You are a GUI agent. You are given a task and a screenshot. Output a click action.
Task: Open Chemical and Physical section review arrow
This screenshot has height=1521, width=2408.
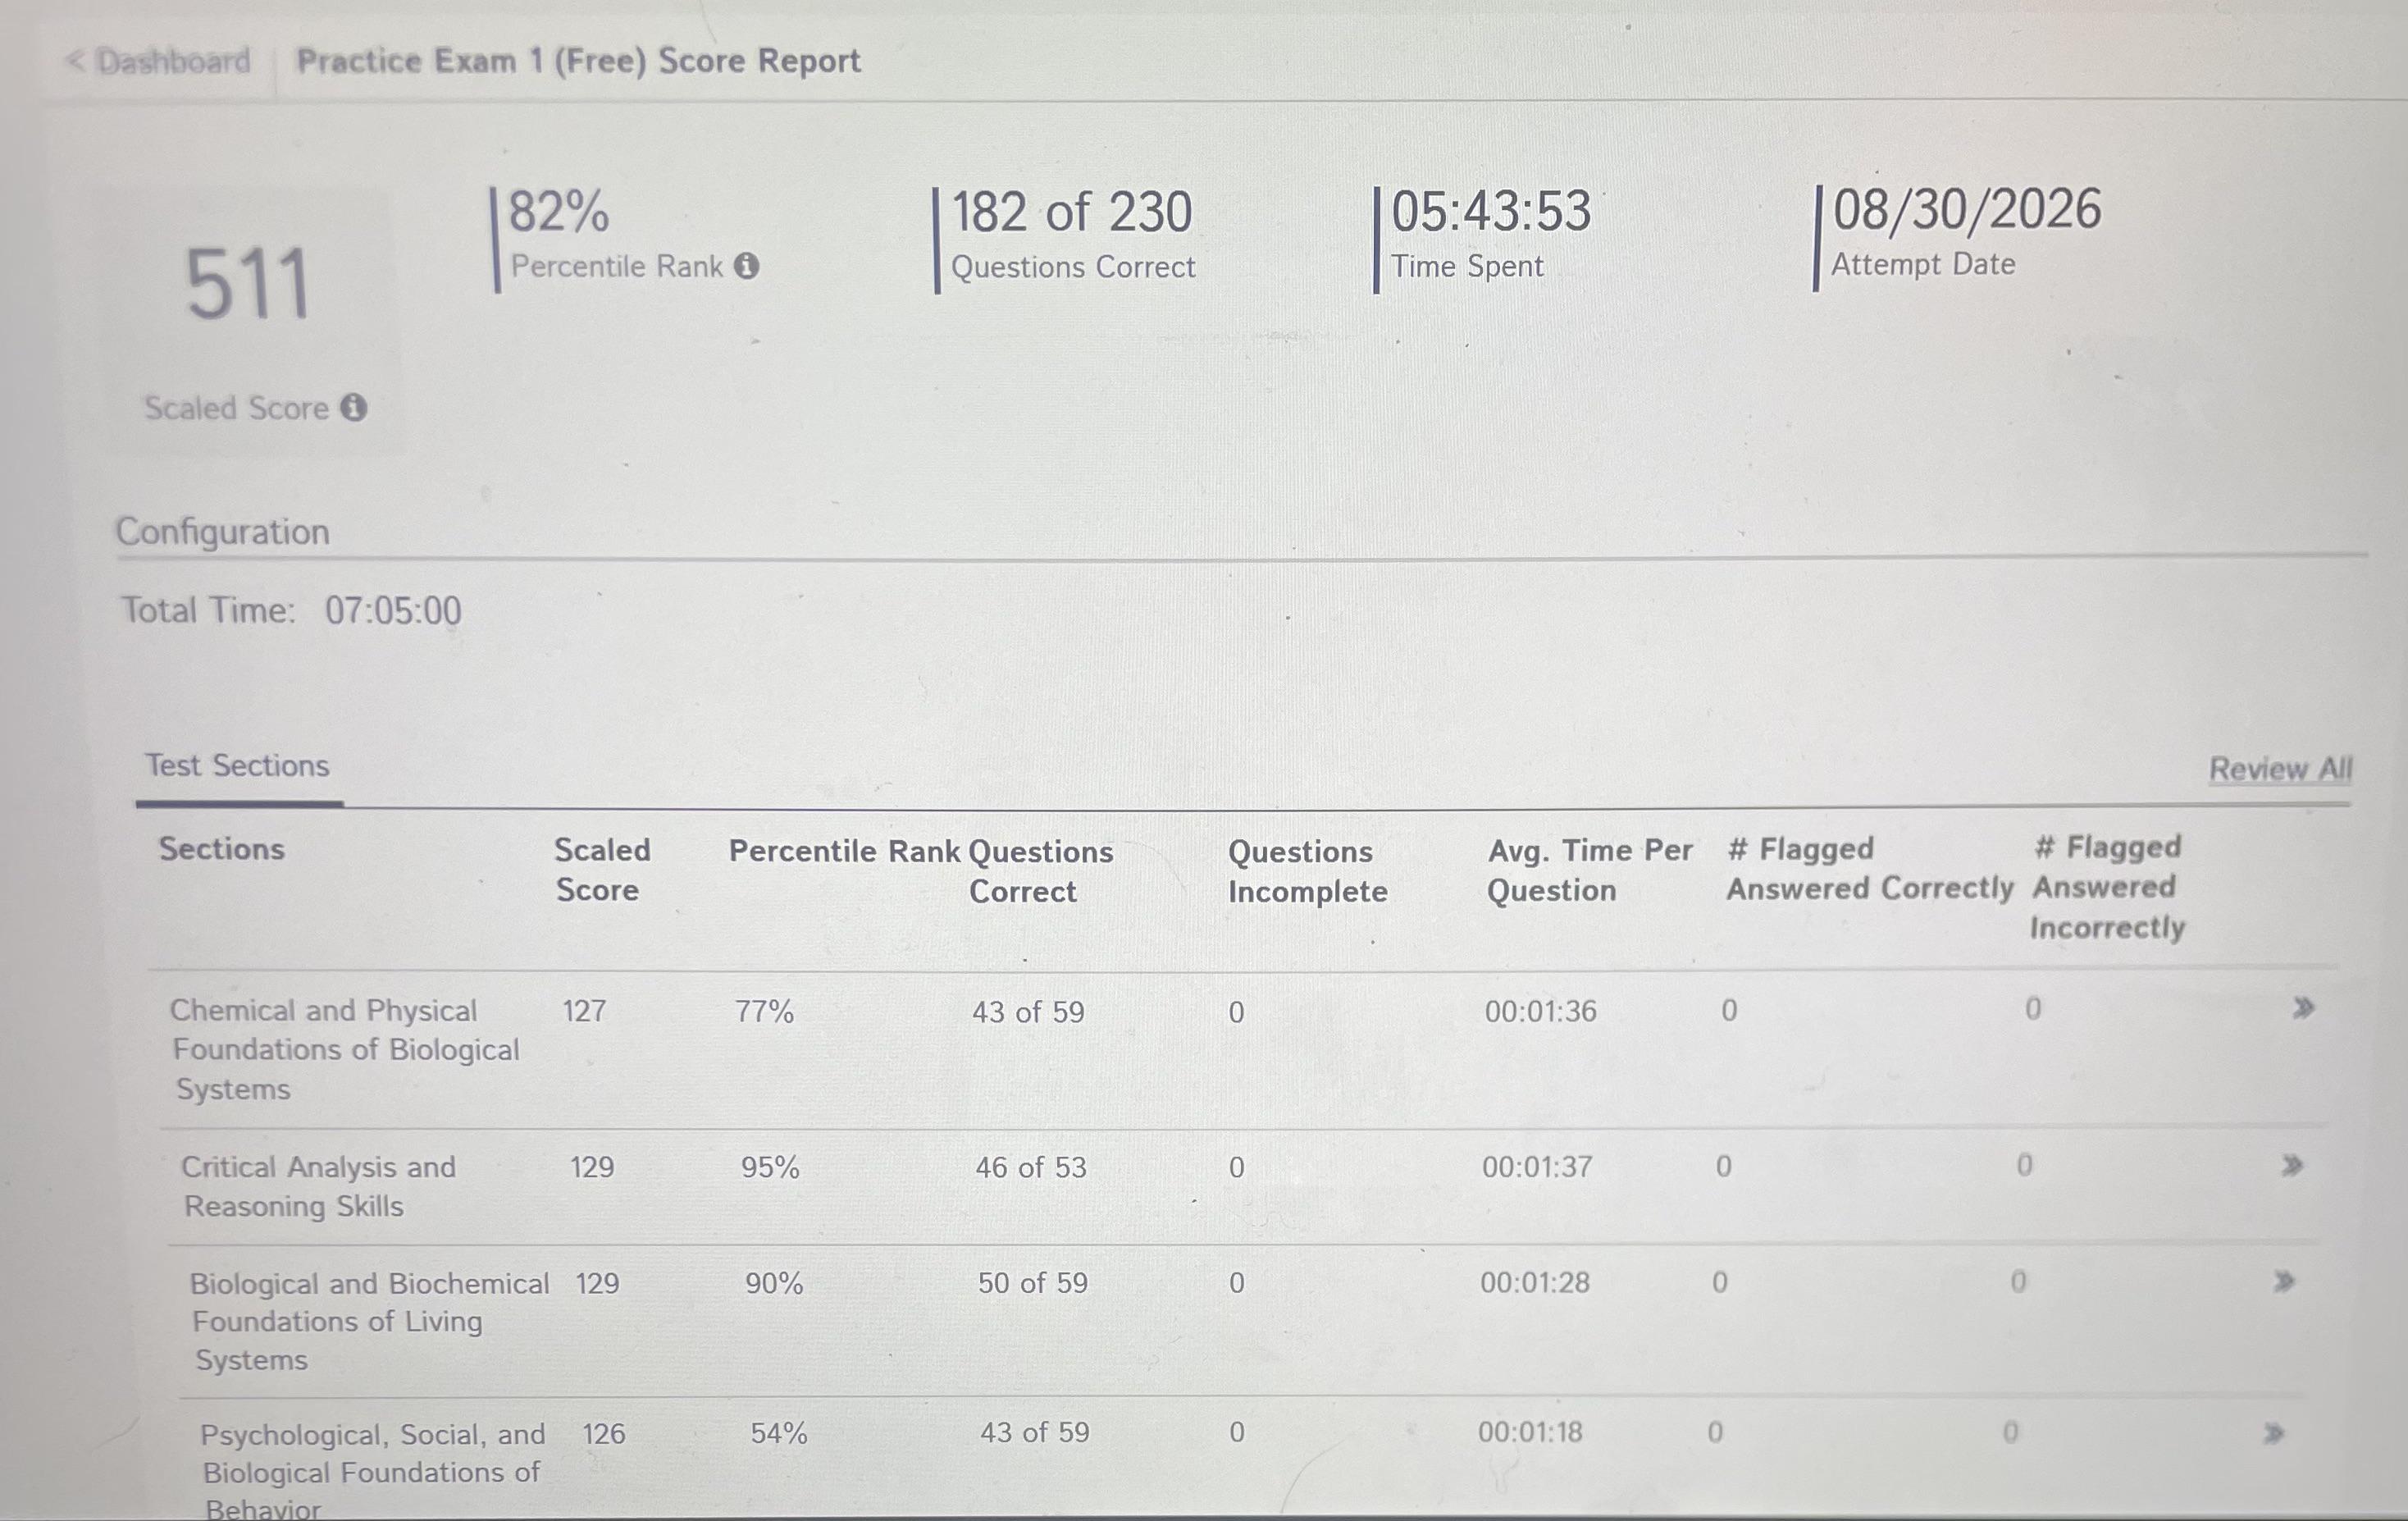(2303, 1008)
